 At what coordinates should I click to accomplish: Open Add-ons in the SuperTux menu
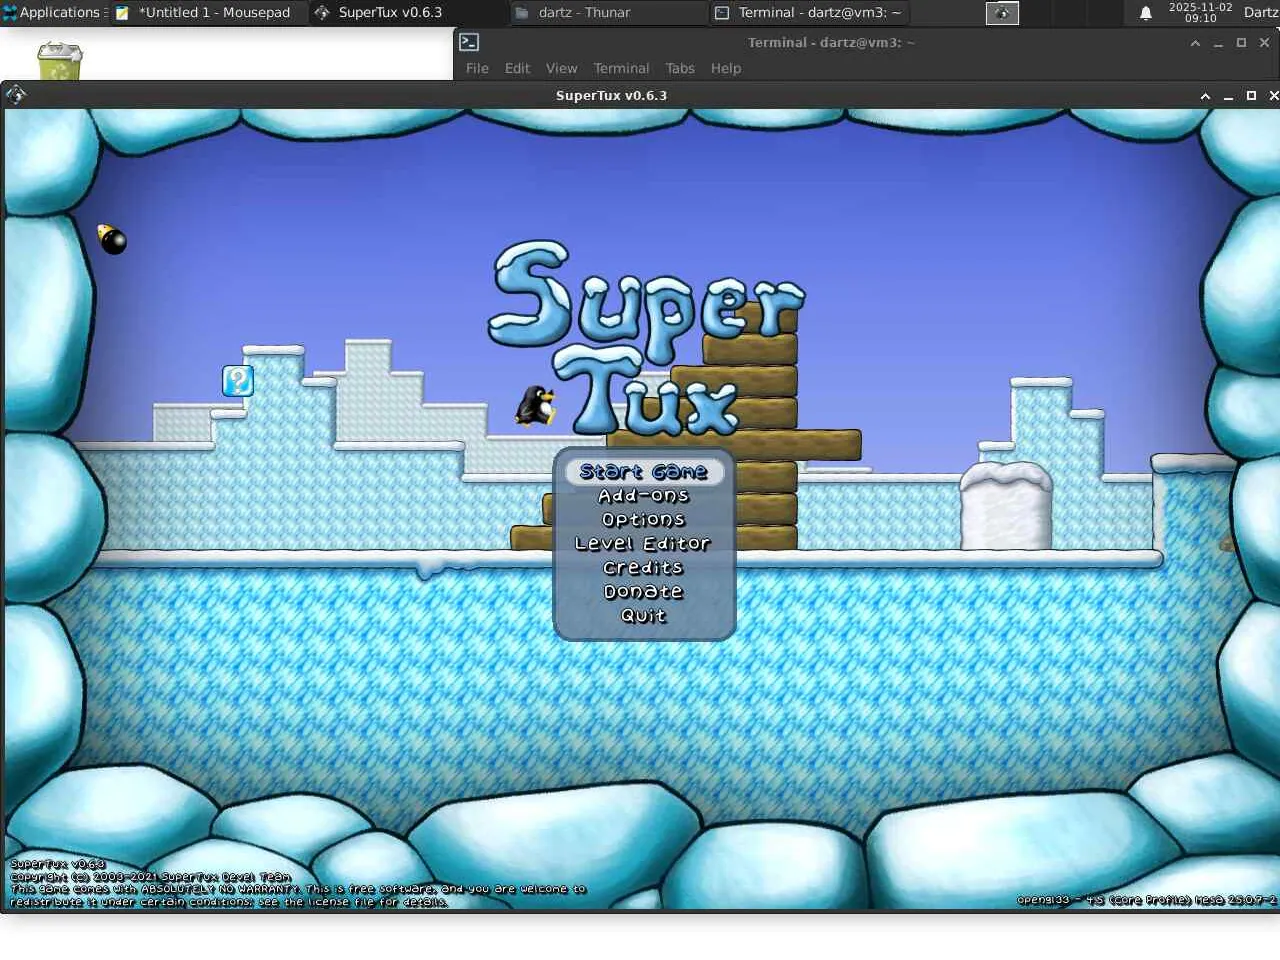644,496
